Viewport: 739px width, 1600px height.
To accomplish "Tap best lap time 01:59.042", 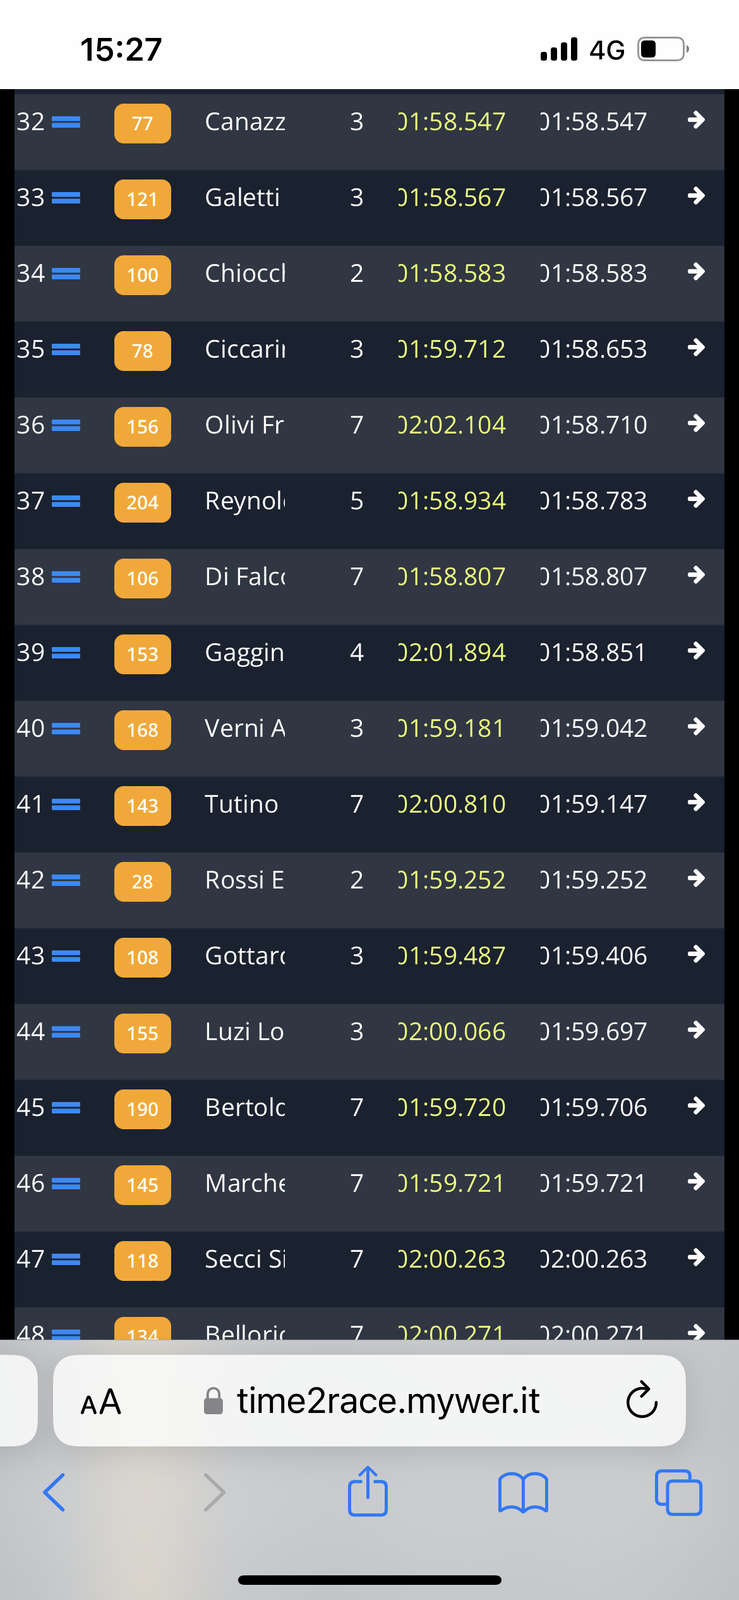I will click(x=593, y=728).
